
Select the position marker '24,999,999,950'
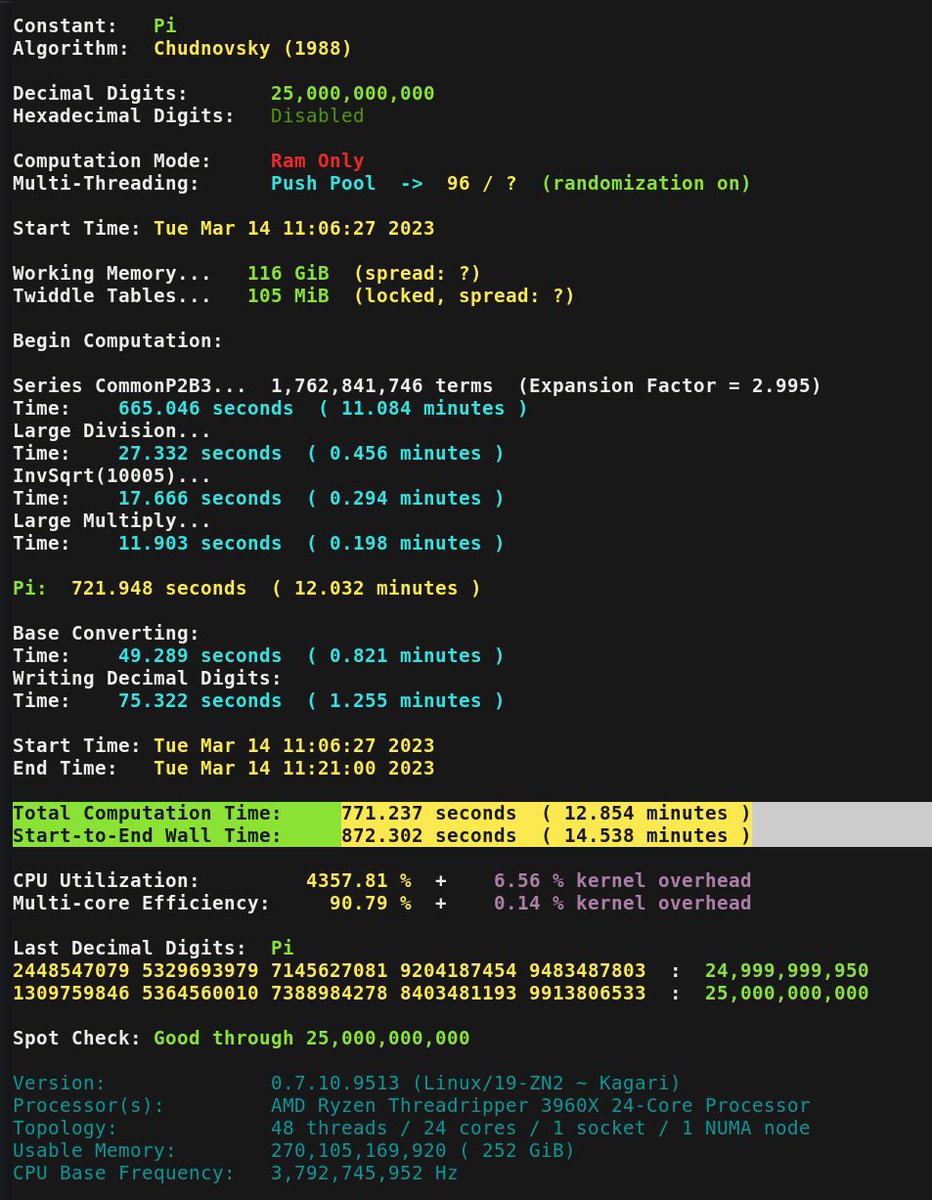click(786, 970)
